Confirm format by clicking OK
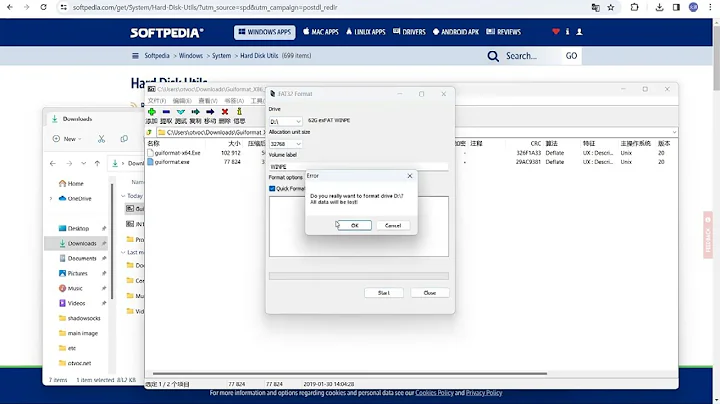The width and height of the screenshot is (720, 404). pos(354,225)
